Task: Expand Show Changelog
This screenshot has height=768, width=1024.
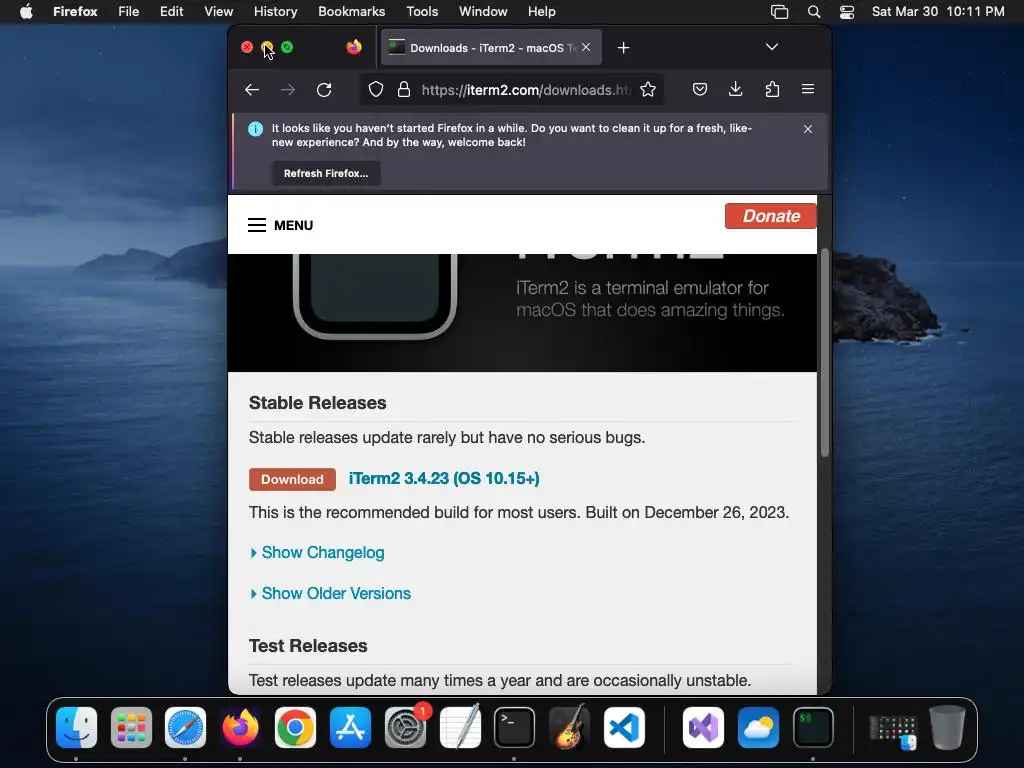Action: 317,552
